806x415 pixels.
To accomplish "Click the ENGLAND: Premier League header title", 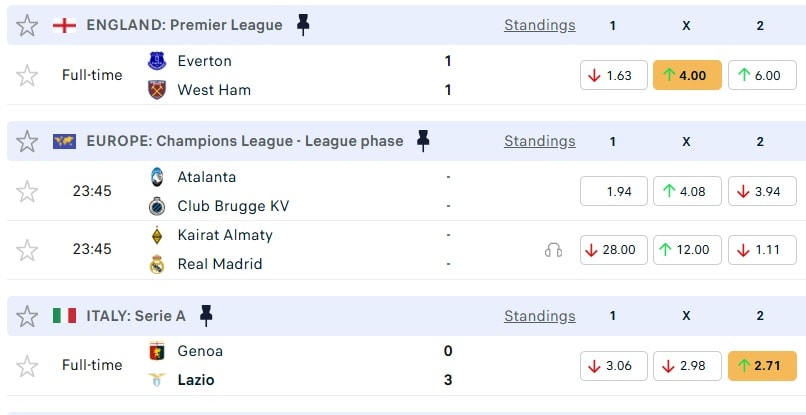I will coord(184,25).
